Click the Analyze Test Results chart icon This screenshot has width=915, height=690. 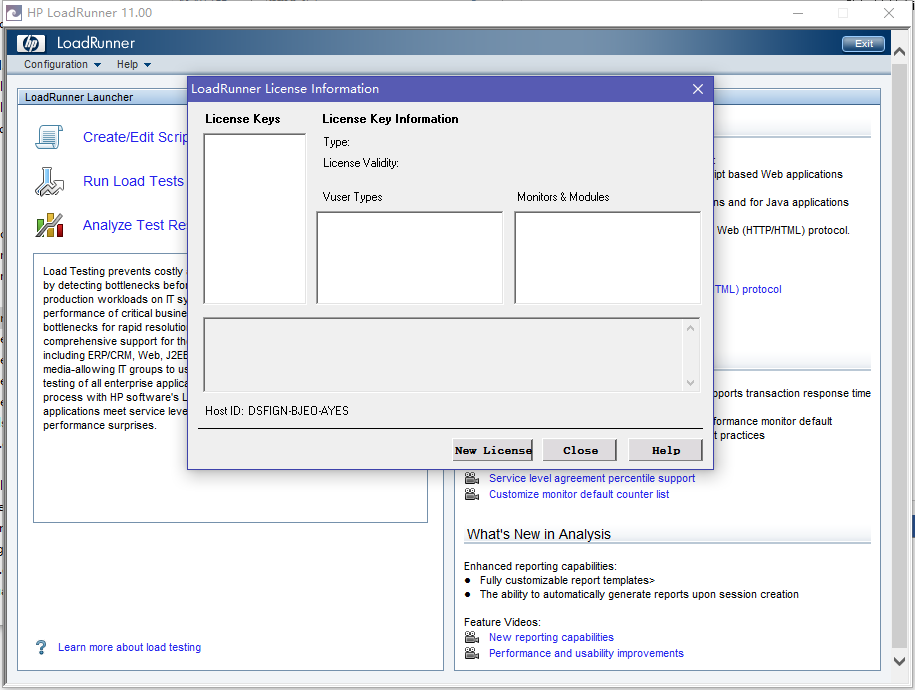pyautogui.click(x=49, y=225)
